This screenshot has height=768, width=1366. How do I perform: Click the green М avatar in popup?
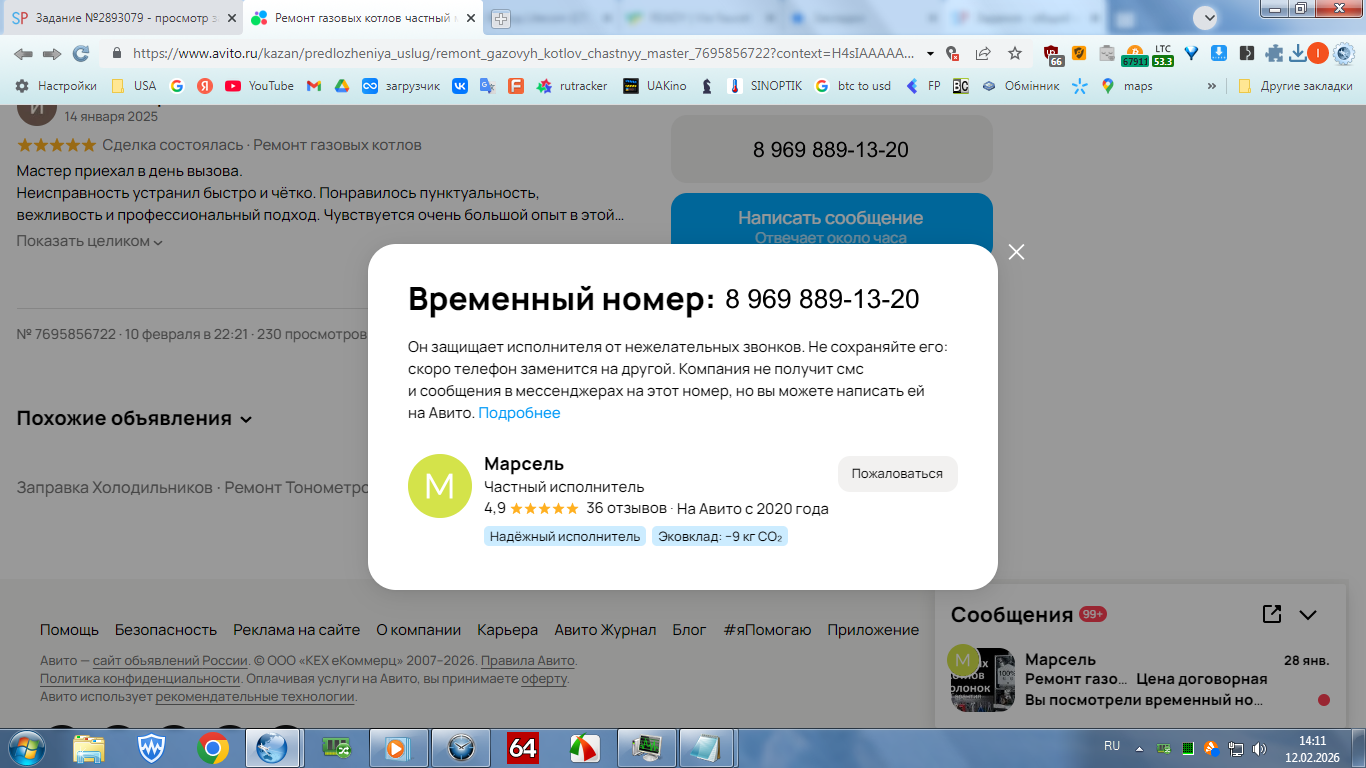[440, 486]
